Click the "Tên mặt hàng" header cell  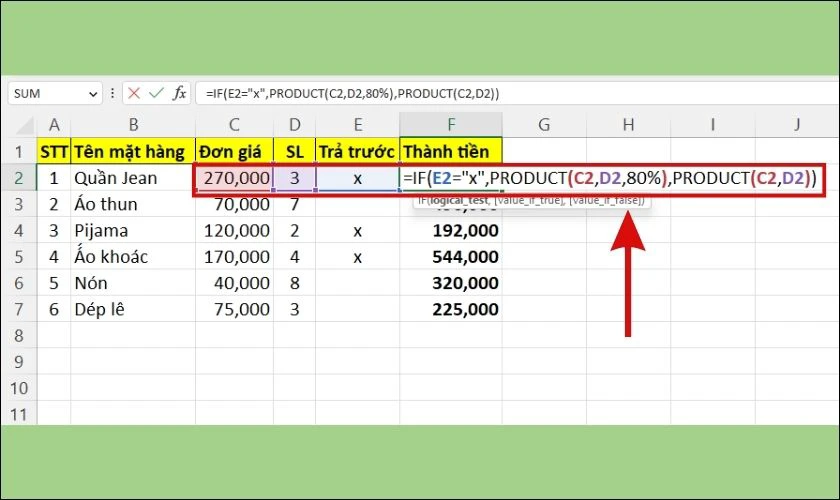pyautogui.click(x=133, y=152)
